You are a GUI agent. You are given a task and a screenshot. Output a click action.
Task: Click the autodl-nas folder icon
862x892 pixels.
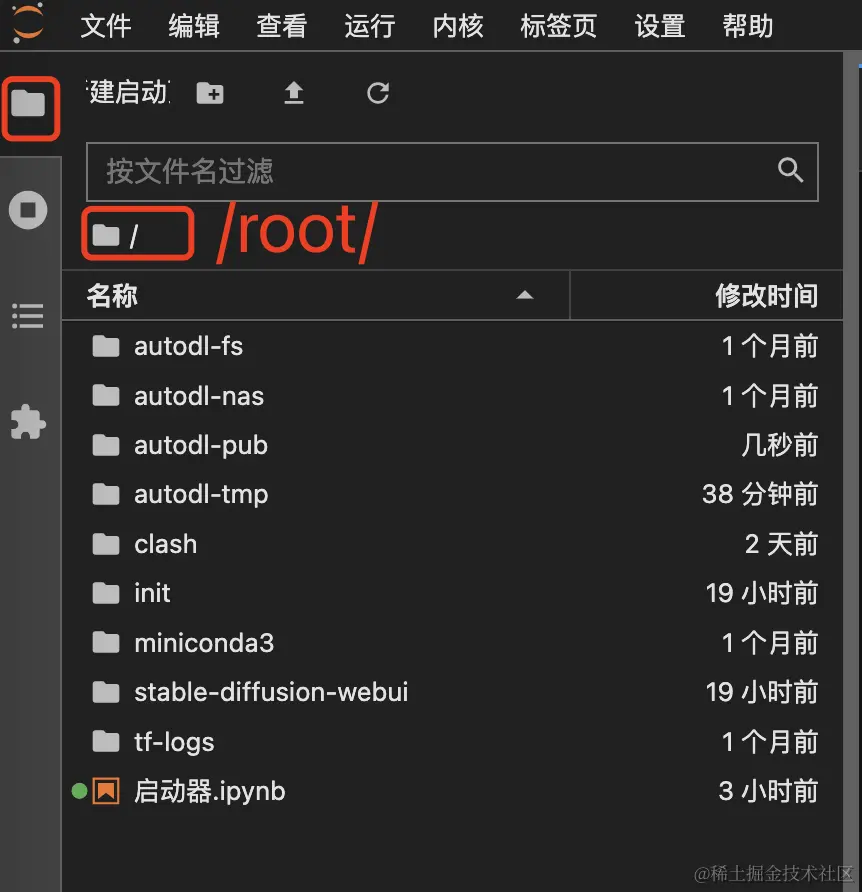point(106,395)
